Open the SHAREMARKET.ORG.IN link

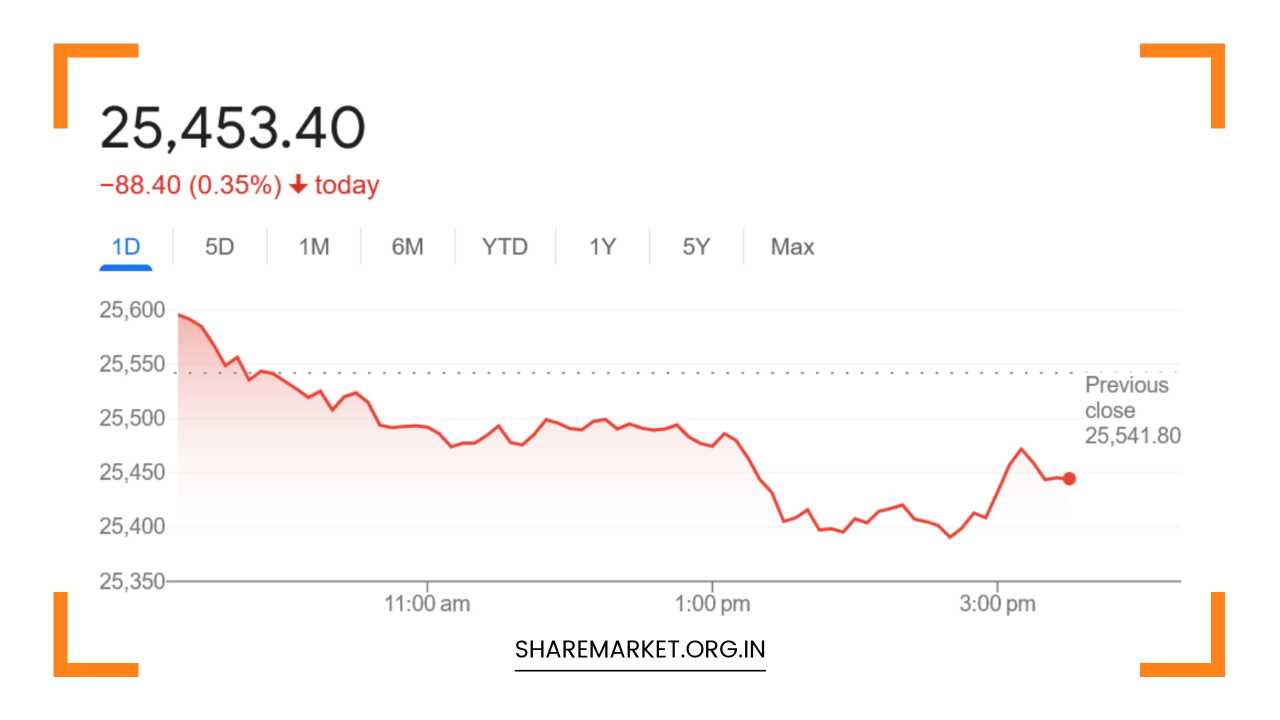pyautogui.click(x=639, y=649)
